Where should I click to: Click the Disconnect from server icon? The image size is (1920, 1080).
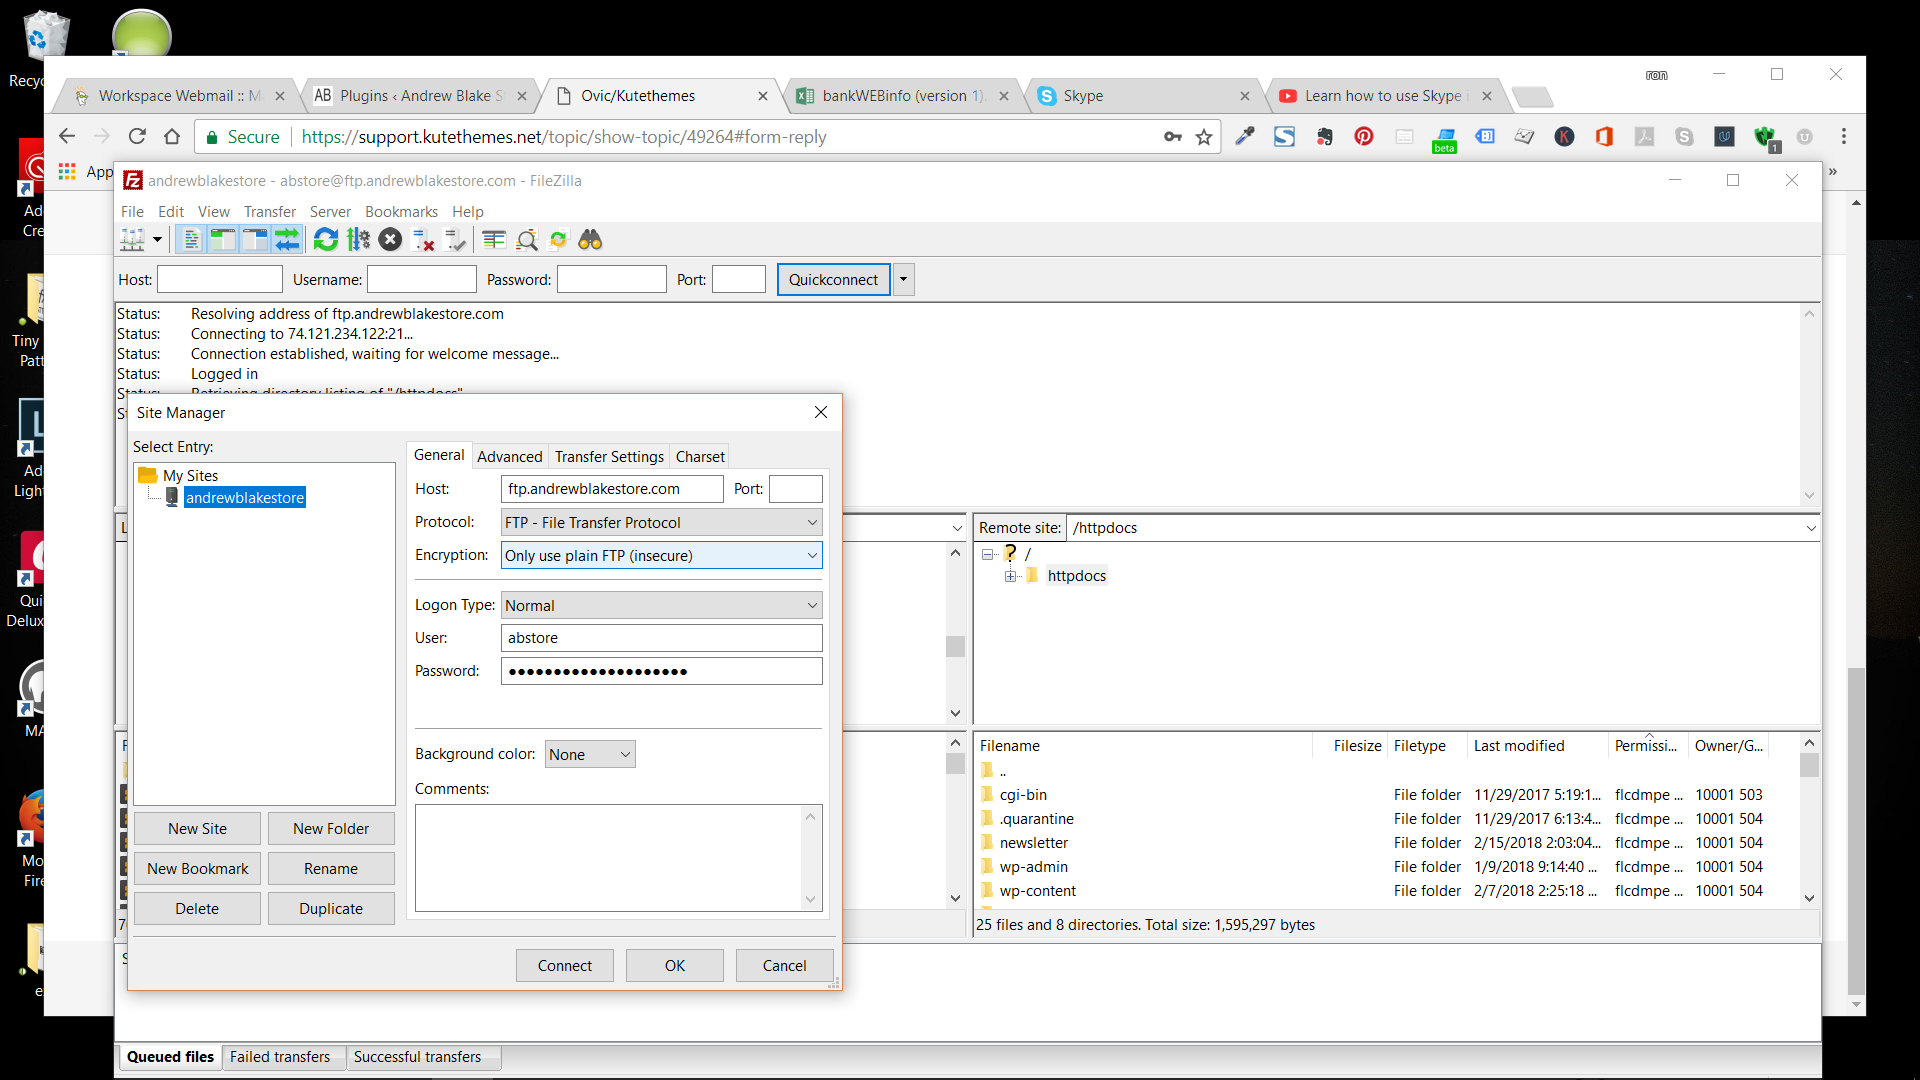point(423,240)
